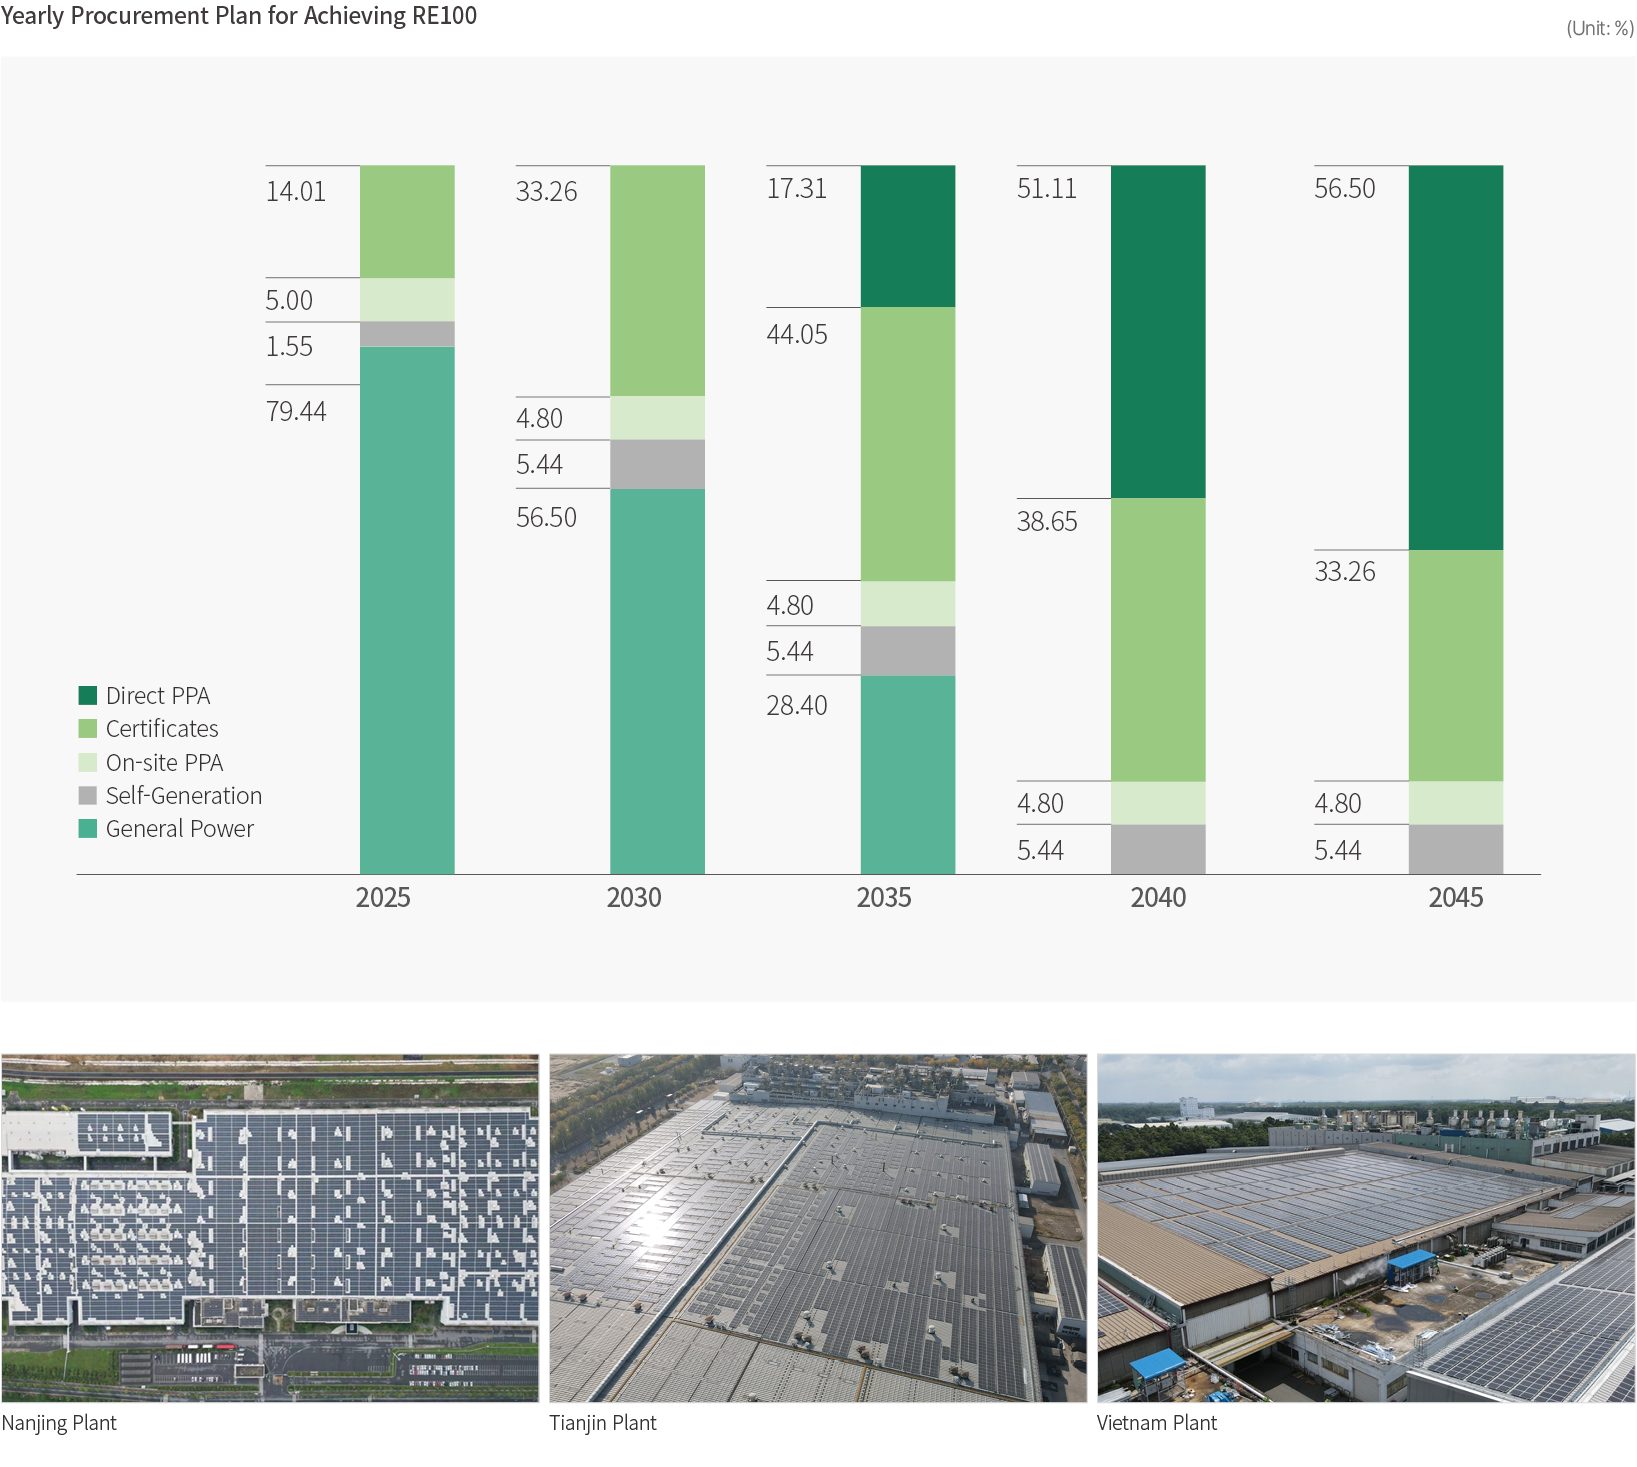Click the 14.01 value for 2025

296,191
